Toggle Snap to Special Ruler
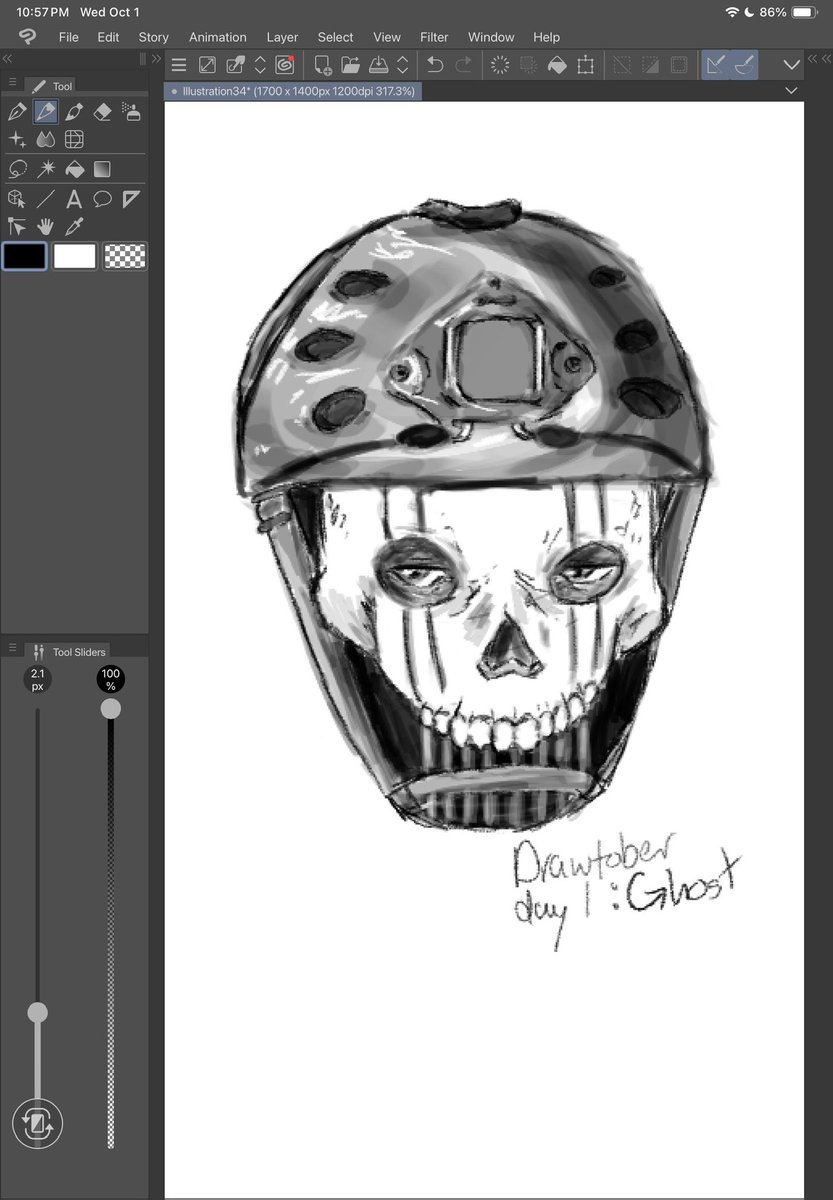Screen dimensions: 833x1200 coord(744,66)
